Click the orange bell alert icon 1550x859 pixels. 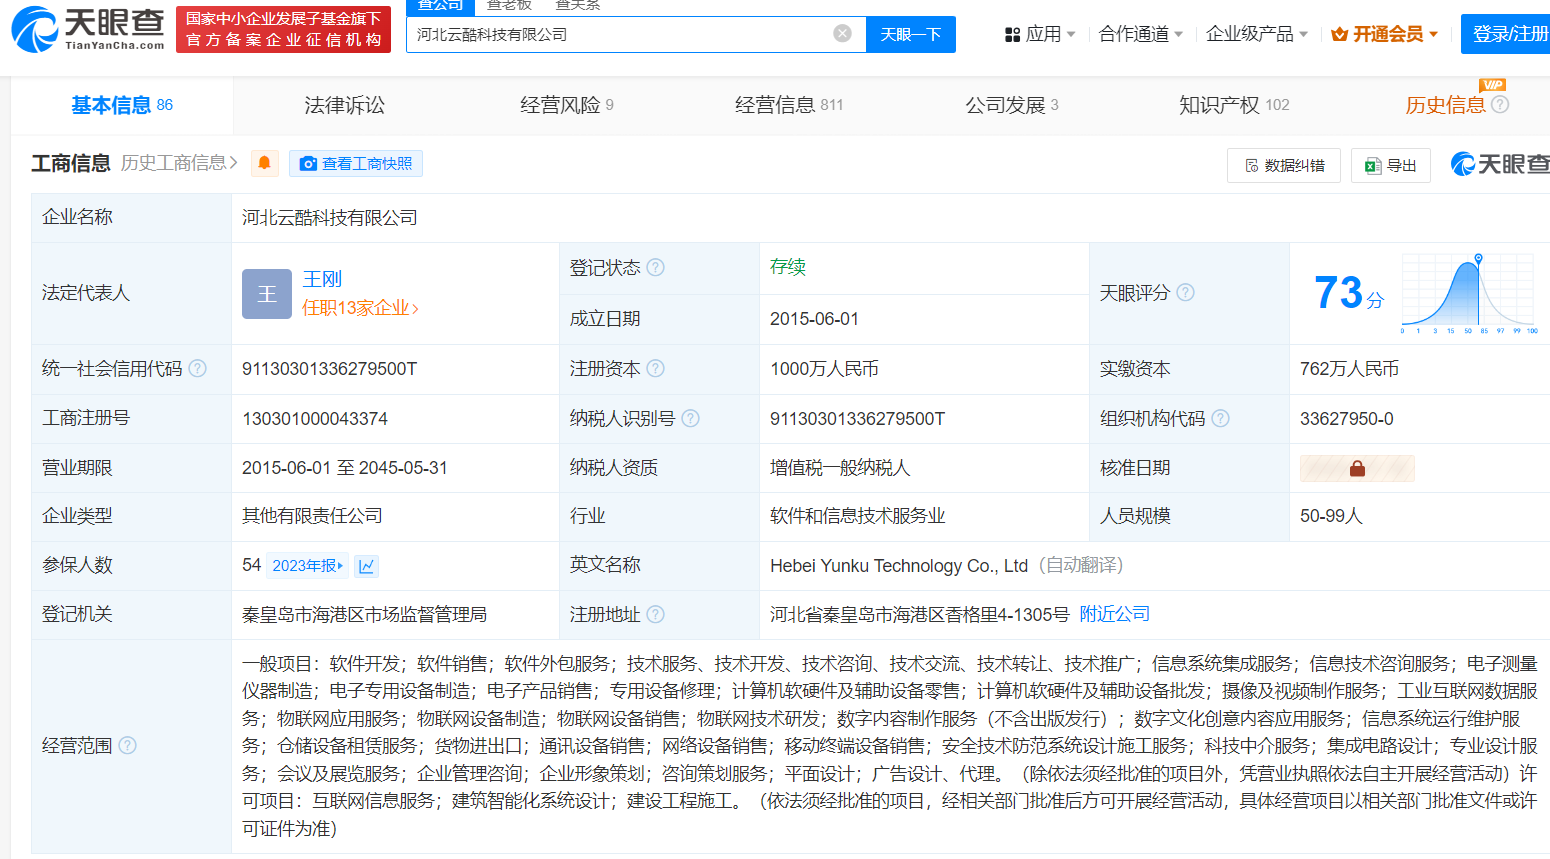[x=264, y=163]
